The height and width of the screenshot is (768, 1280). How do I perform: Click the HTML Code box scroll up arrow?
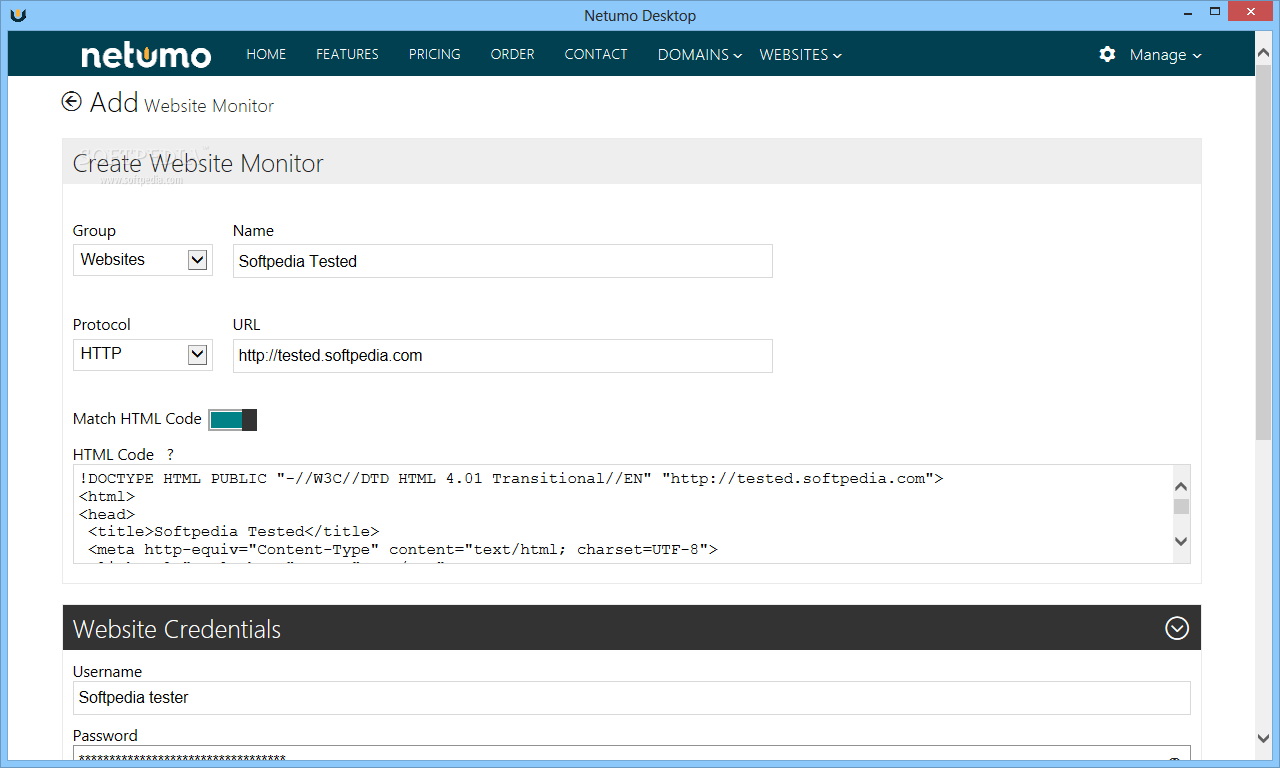[x=1181, y=485]
